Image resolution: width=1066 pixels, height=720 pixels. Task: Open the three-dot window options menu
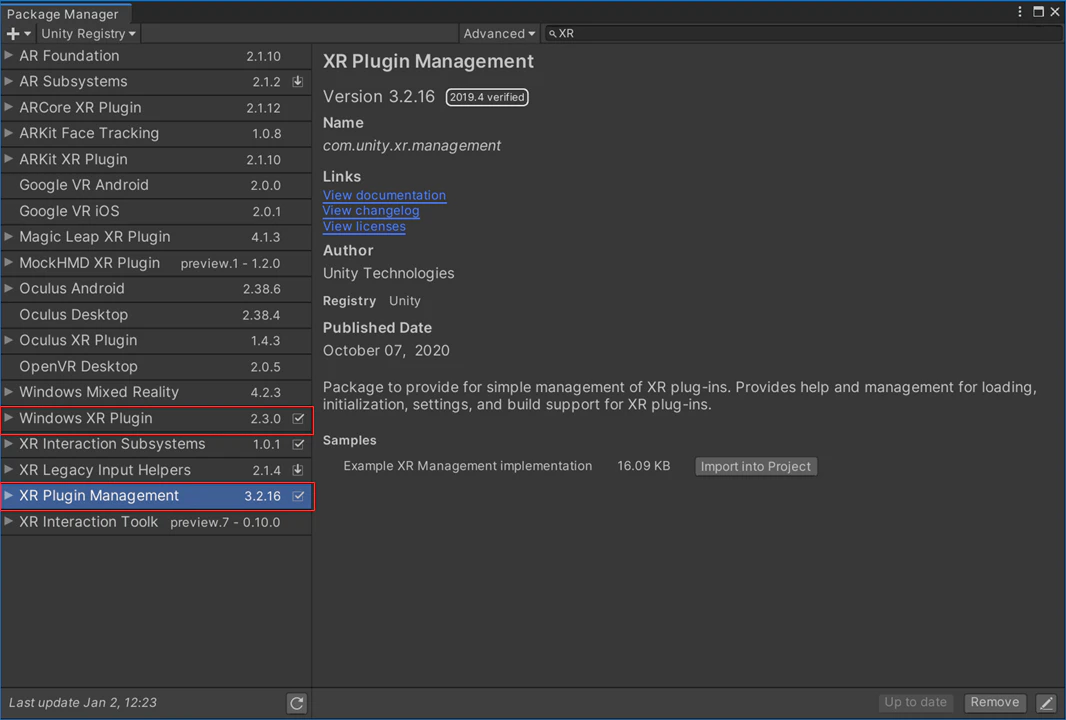[1020, 12]
